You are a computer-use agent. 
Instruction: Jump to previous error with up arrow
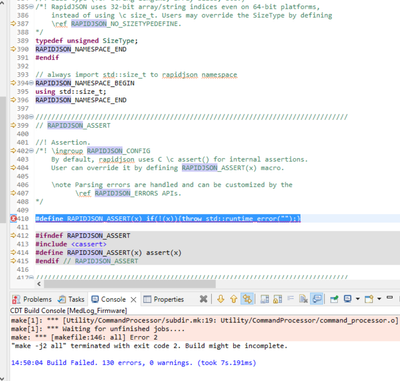(x=234, y=299)
